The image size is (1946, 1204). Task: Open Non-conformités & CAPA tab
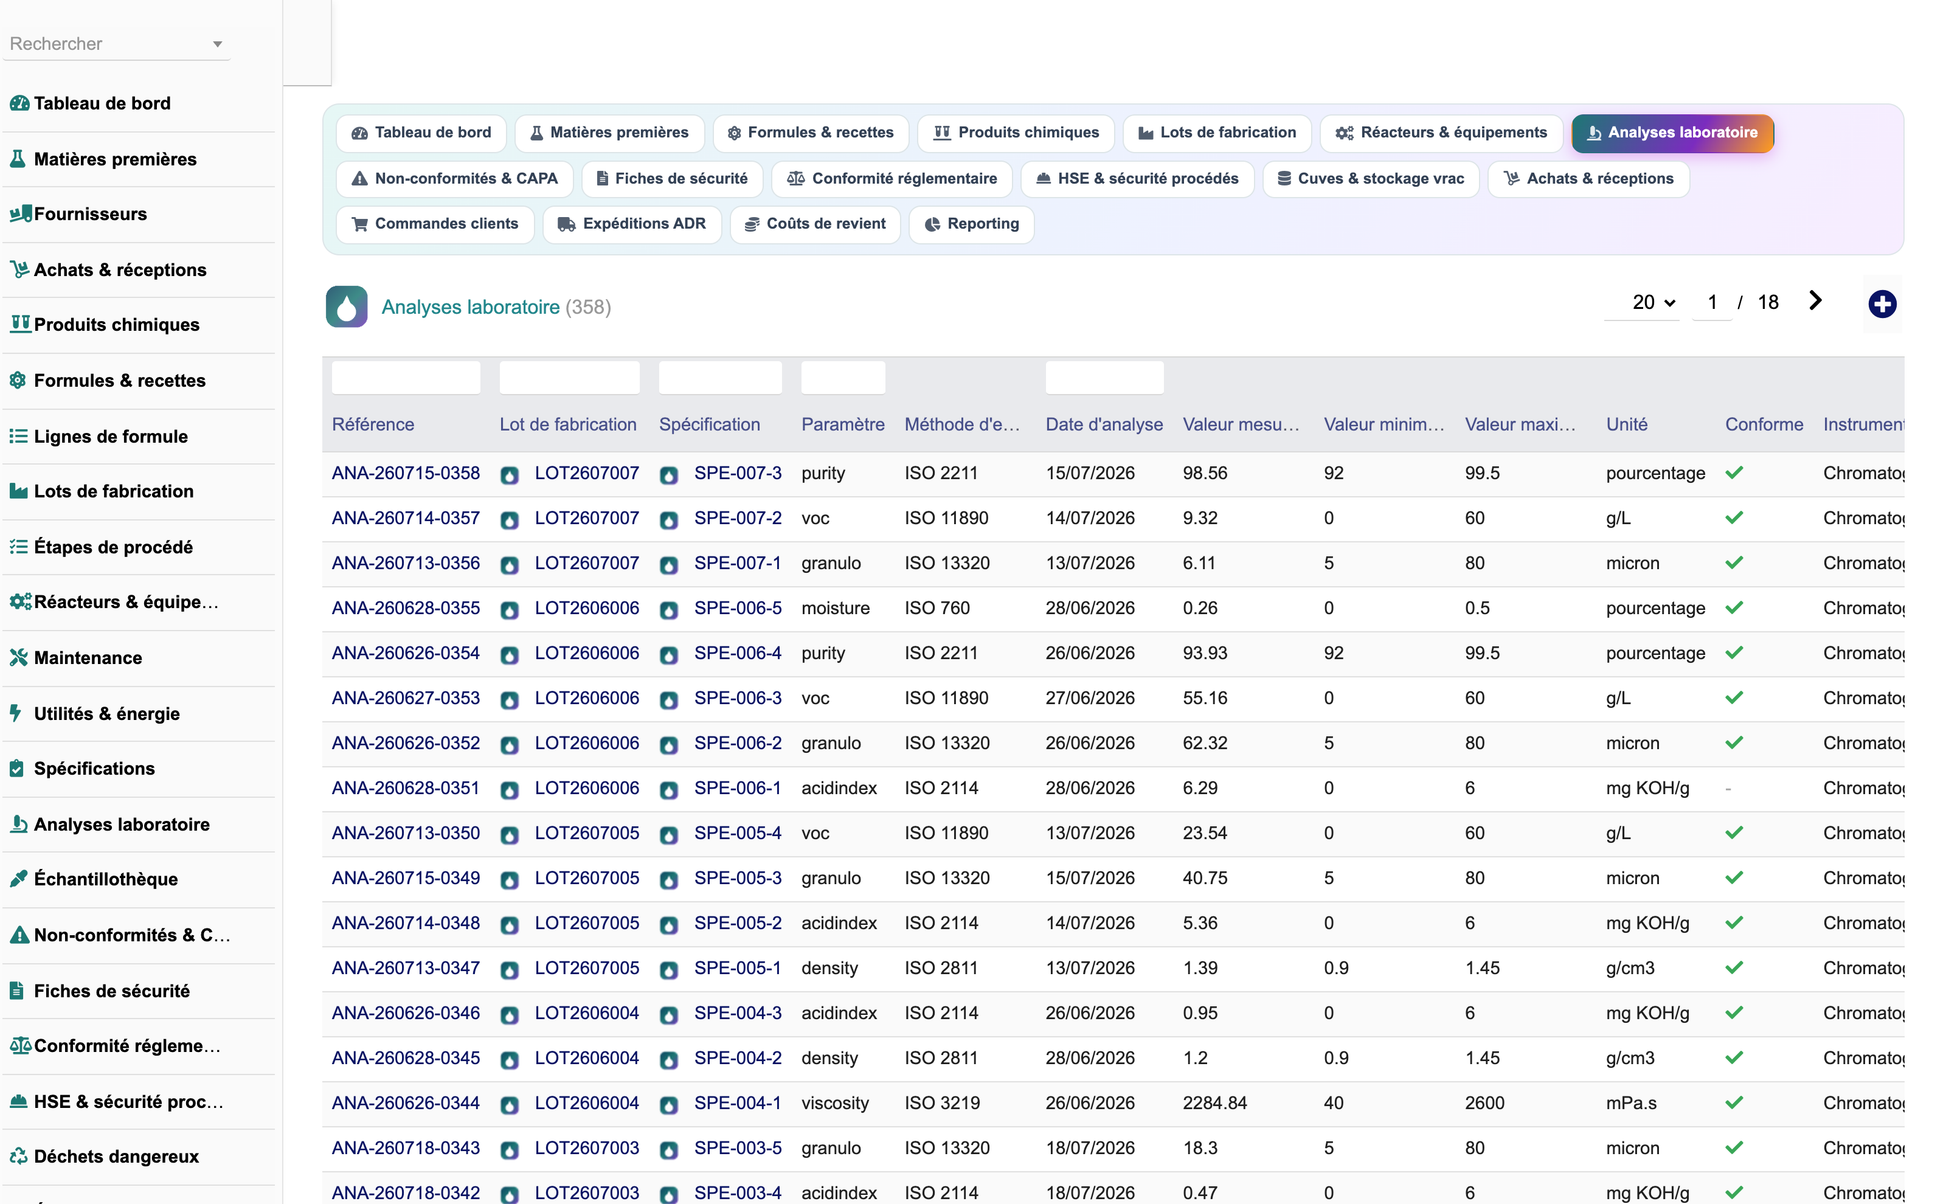(455, 179)
